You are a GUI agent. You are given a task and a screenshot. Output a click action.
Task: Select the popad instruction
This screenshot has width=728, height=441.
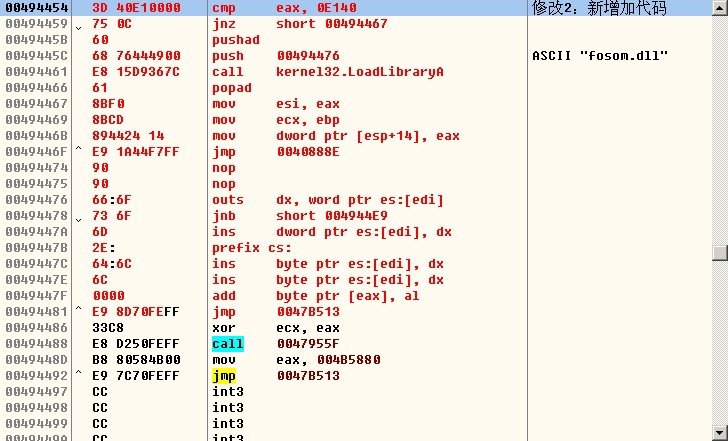coord(232,88)
